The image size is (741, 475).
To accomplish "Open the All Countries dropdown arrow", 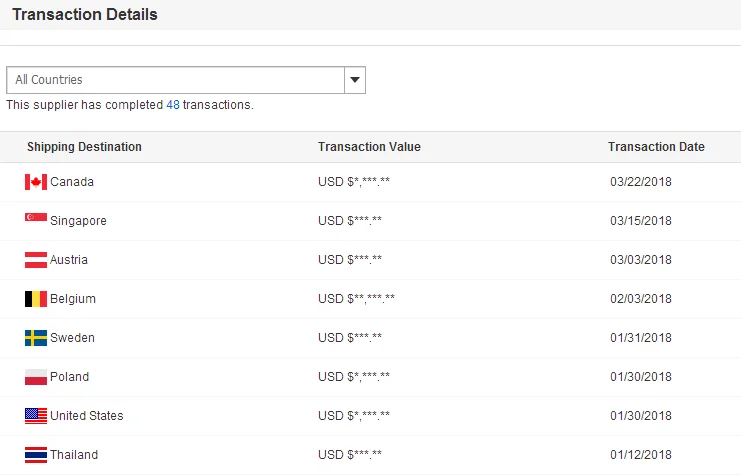I will 355,80.
